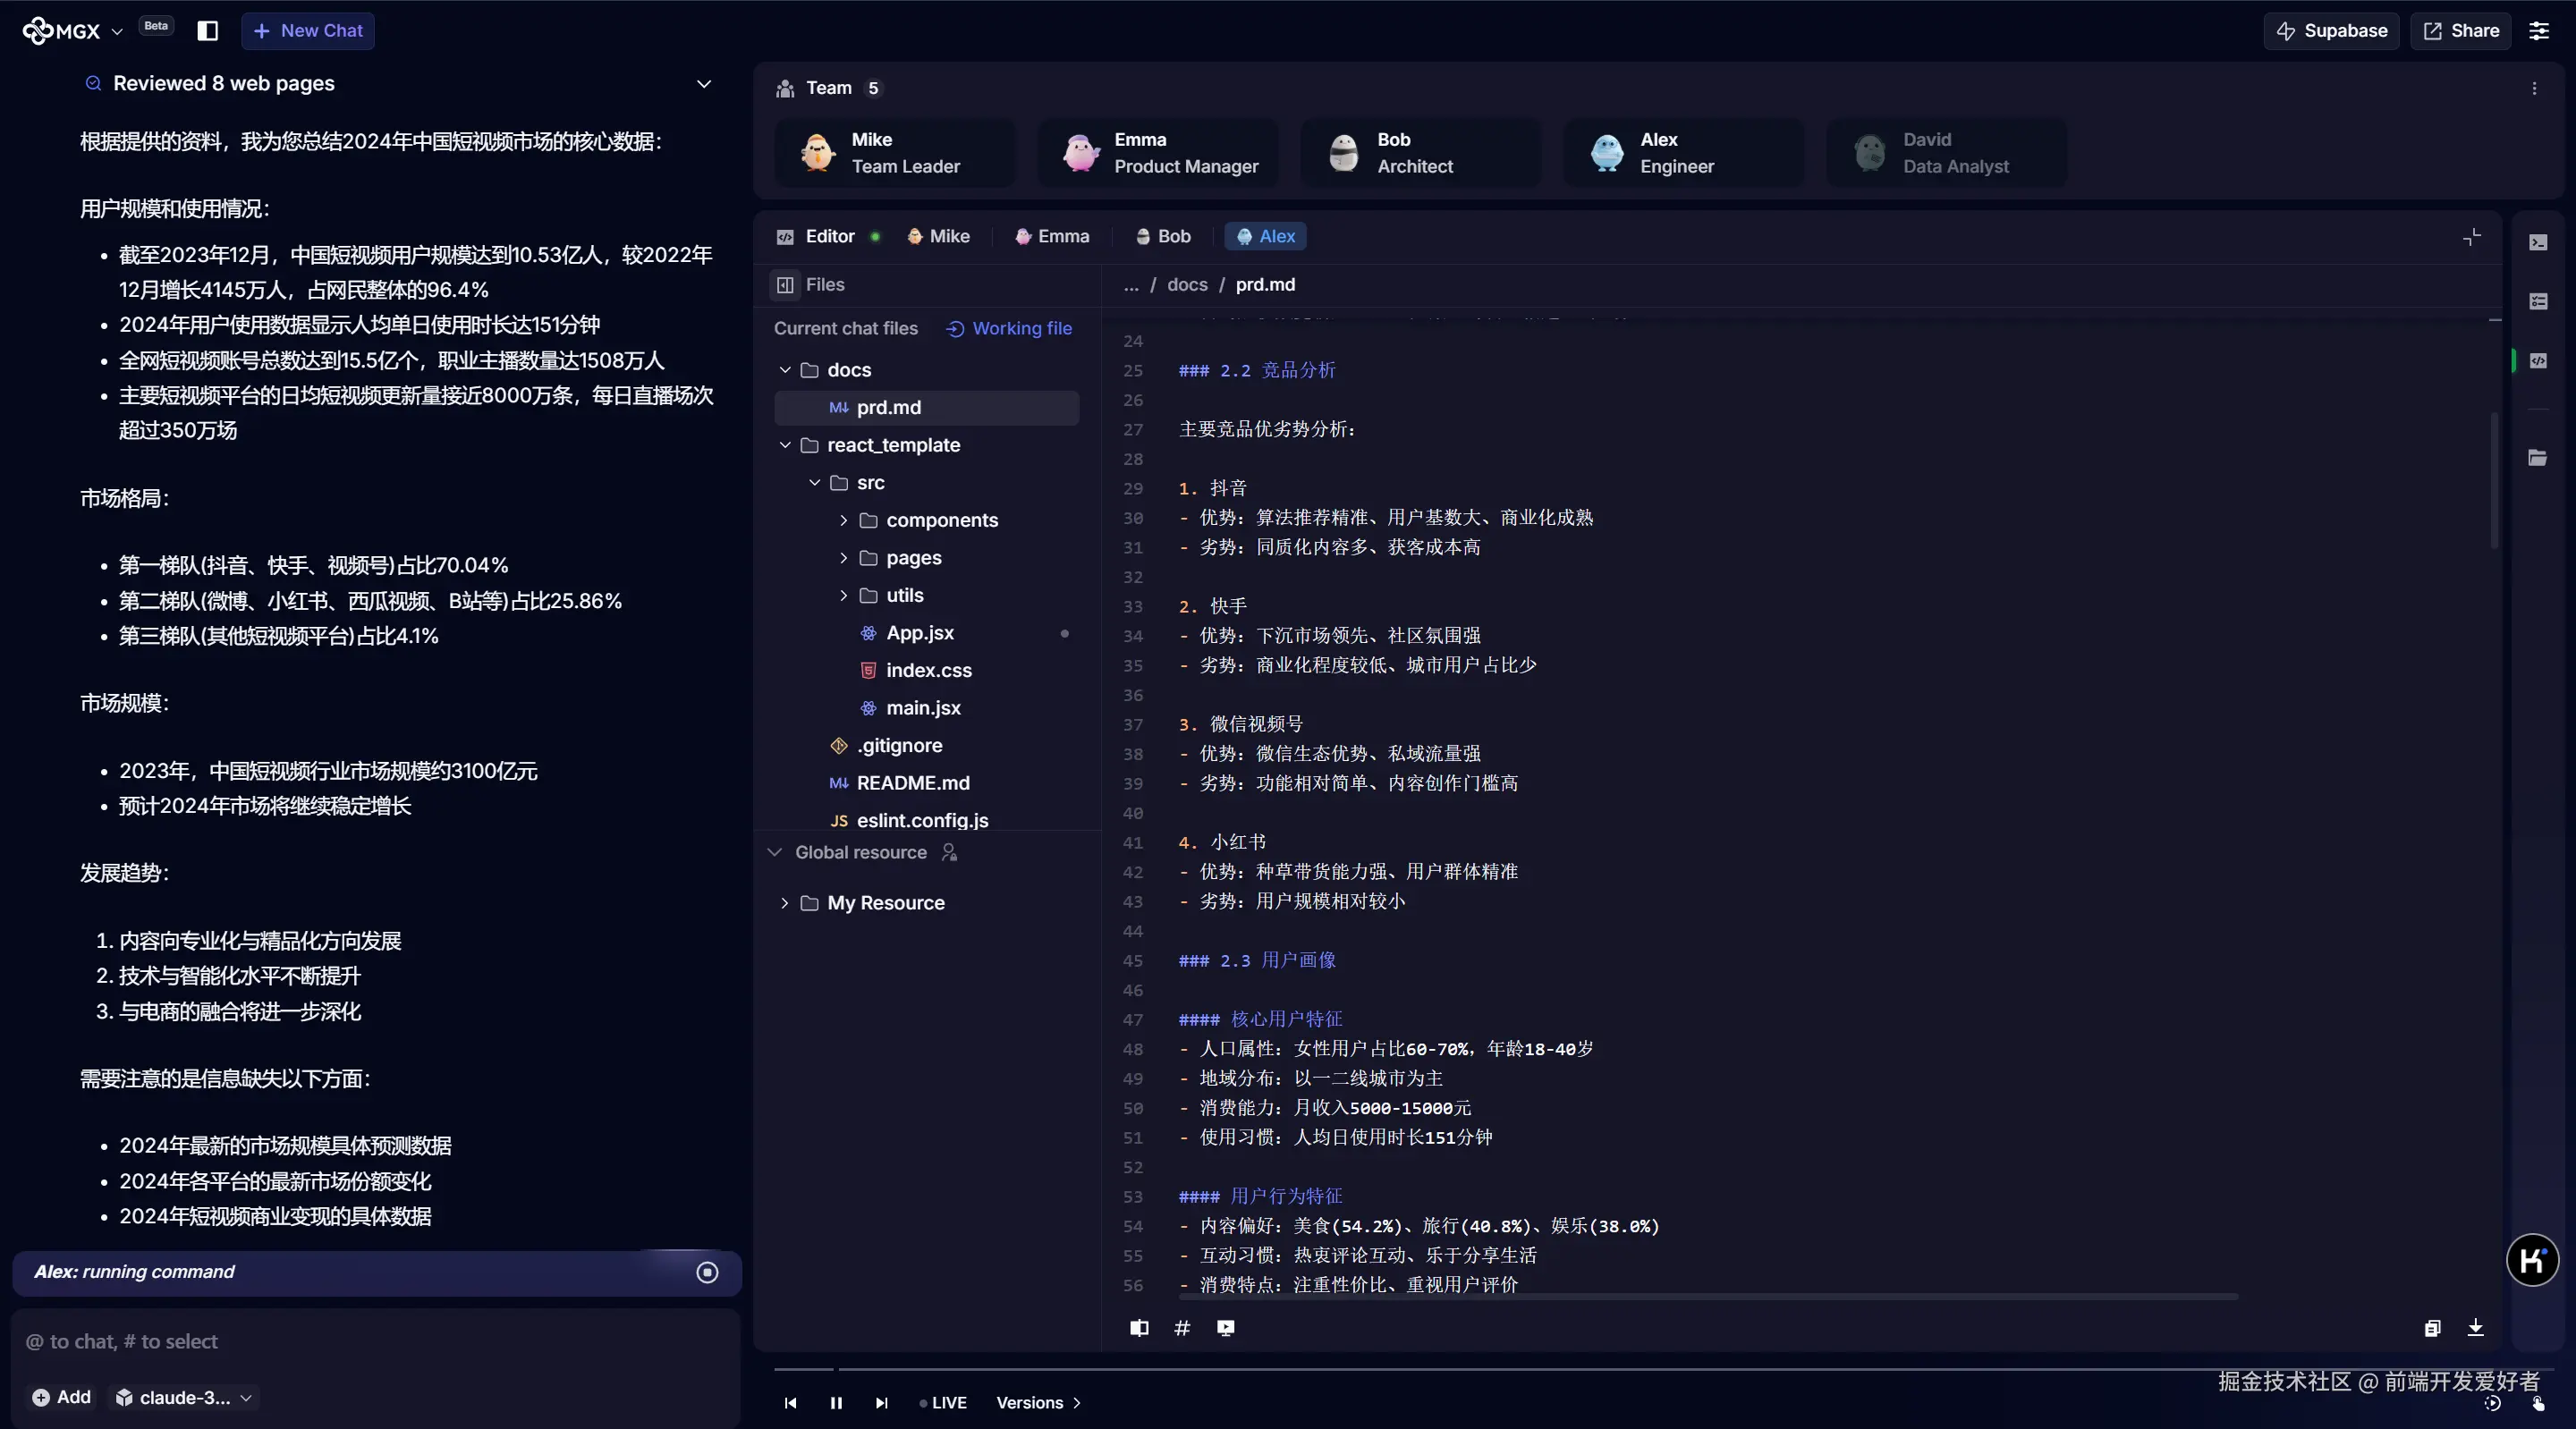Click the hash icon below editor

(1182, 1328)
